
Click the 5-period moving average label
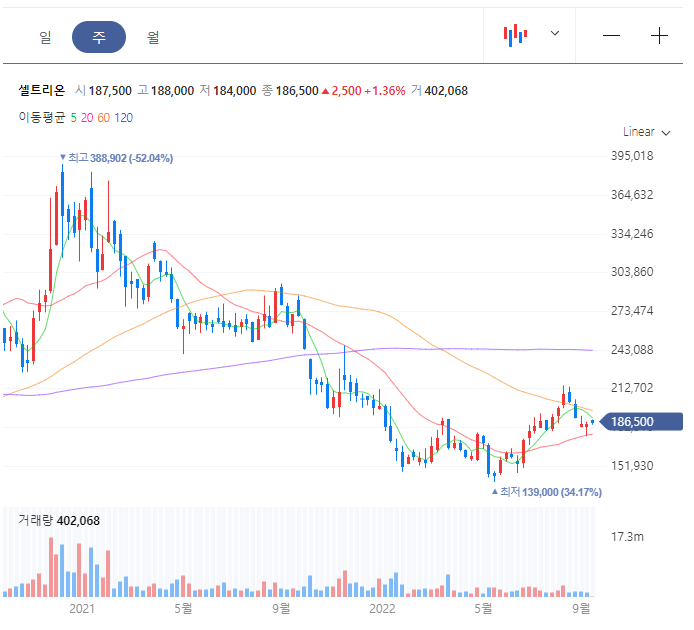[73, 118]
